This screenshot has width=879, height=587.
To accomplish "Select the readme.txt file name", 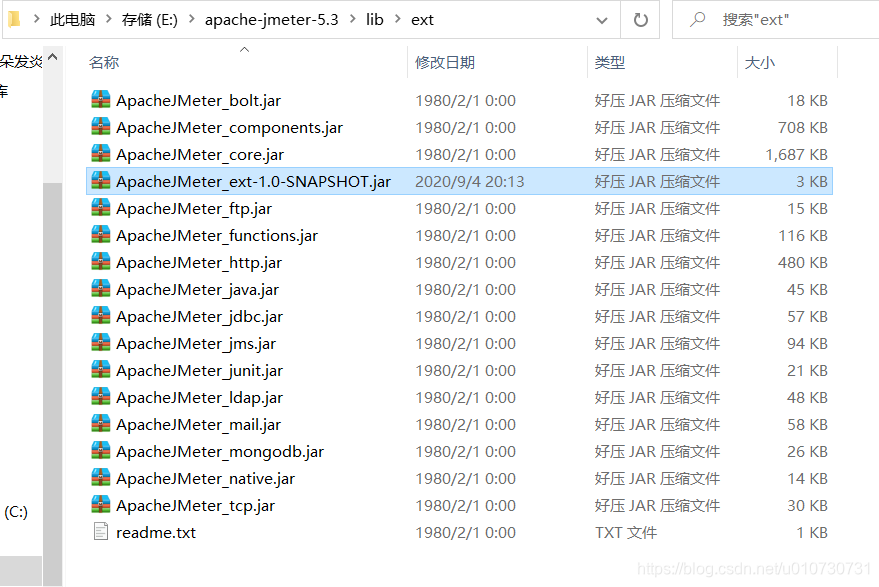I will pyautogui.click(x=156, y=532).
